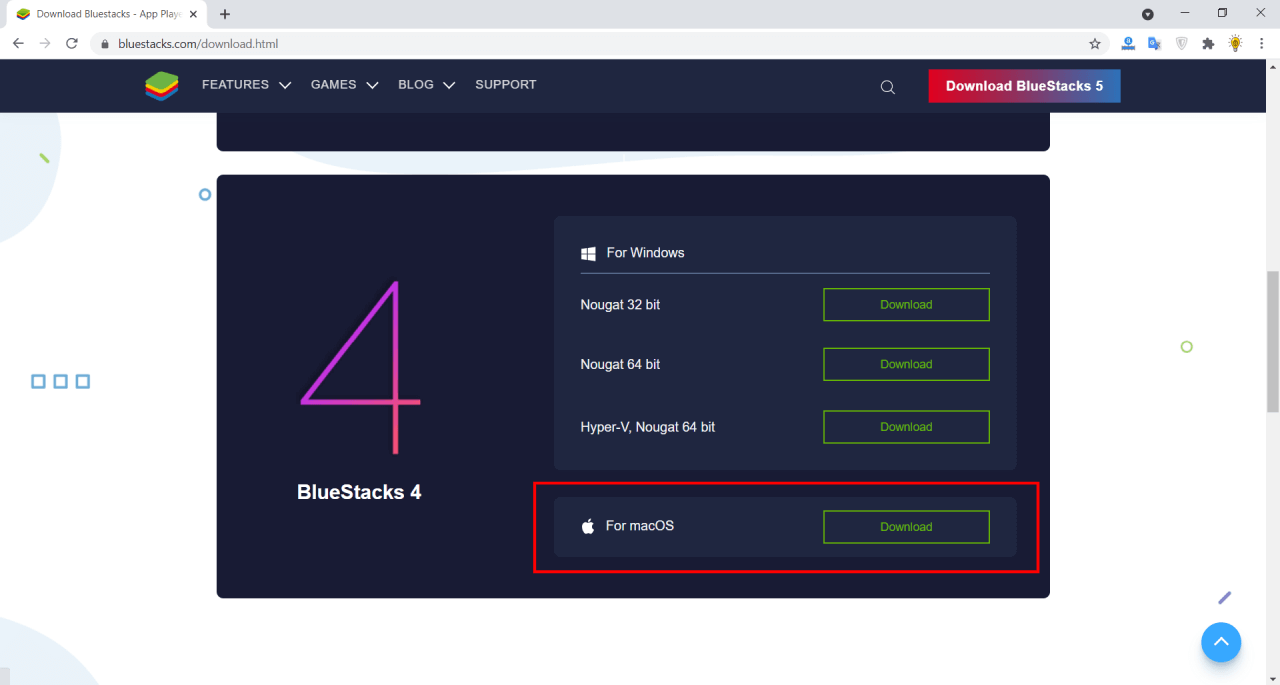Click the Windows logo beside For Windows

(x=588, y=254)
